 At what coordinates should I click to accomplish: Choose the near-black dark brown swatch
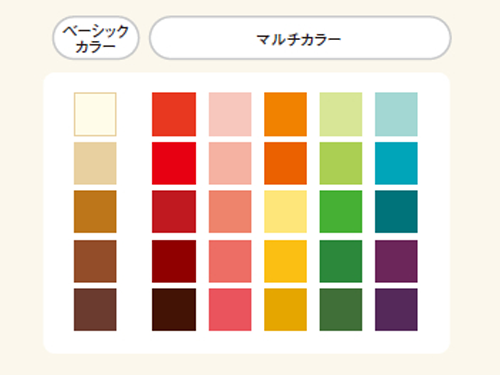(174, 310)
